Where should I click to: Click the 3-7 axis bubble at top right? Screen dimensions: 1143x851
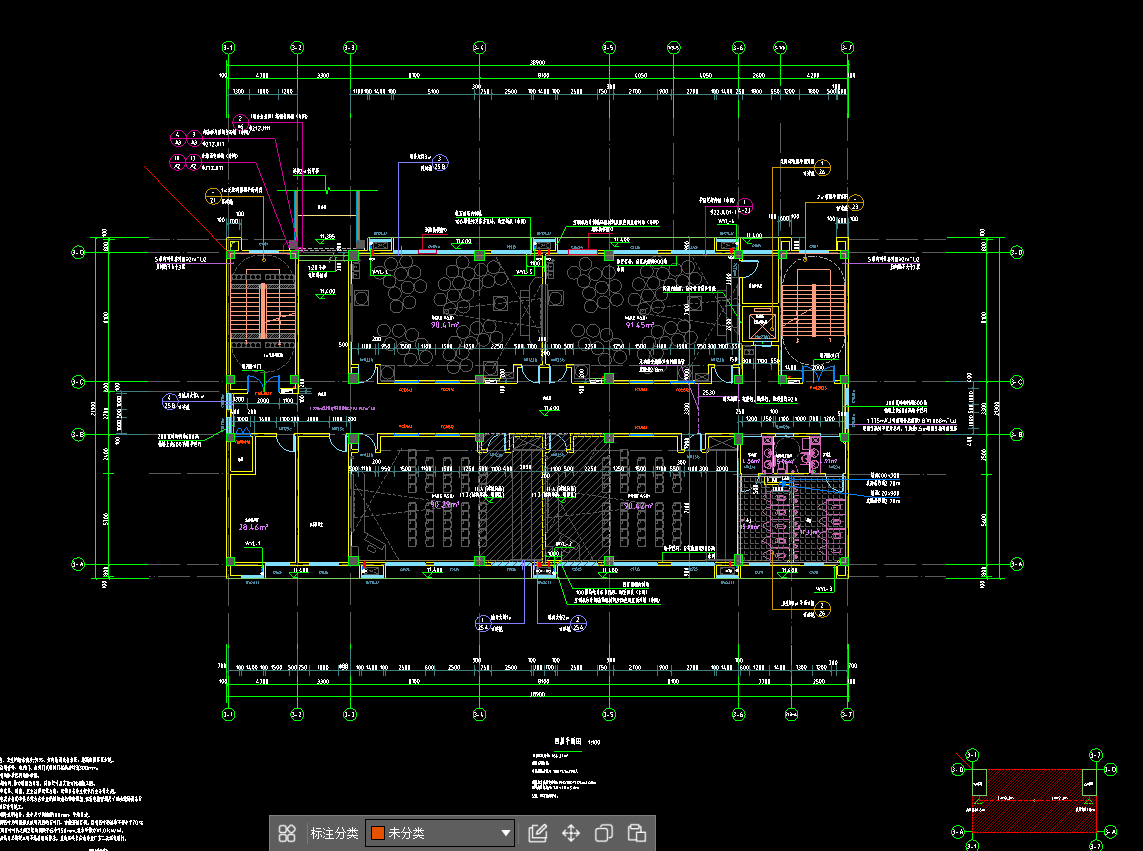click(847, 47)
